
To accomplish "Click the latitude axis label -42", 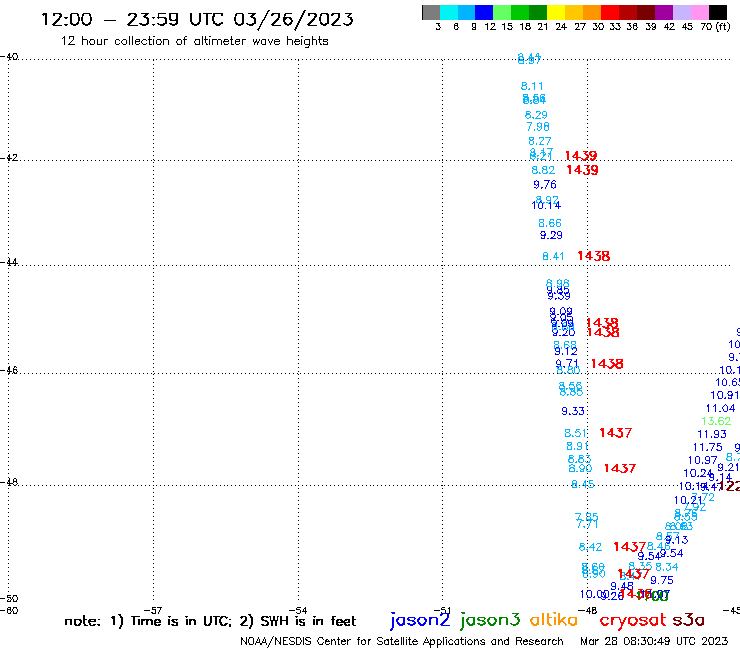I will point(9,158).
